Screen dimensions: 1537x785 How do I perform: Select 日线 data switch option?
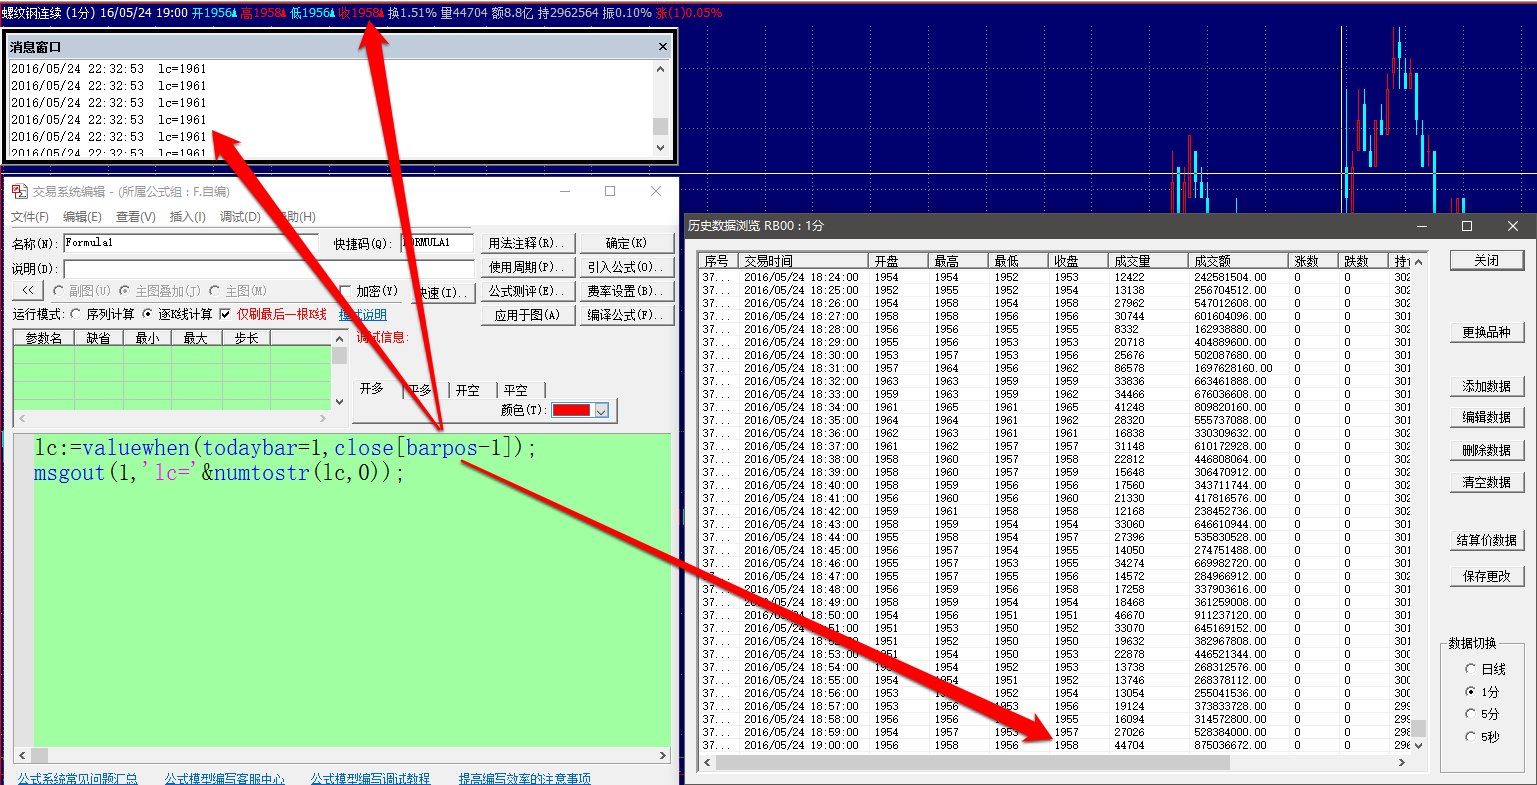[1470, 669]
